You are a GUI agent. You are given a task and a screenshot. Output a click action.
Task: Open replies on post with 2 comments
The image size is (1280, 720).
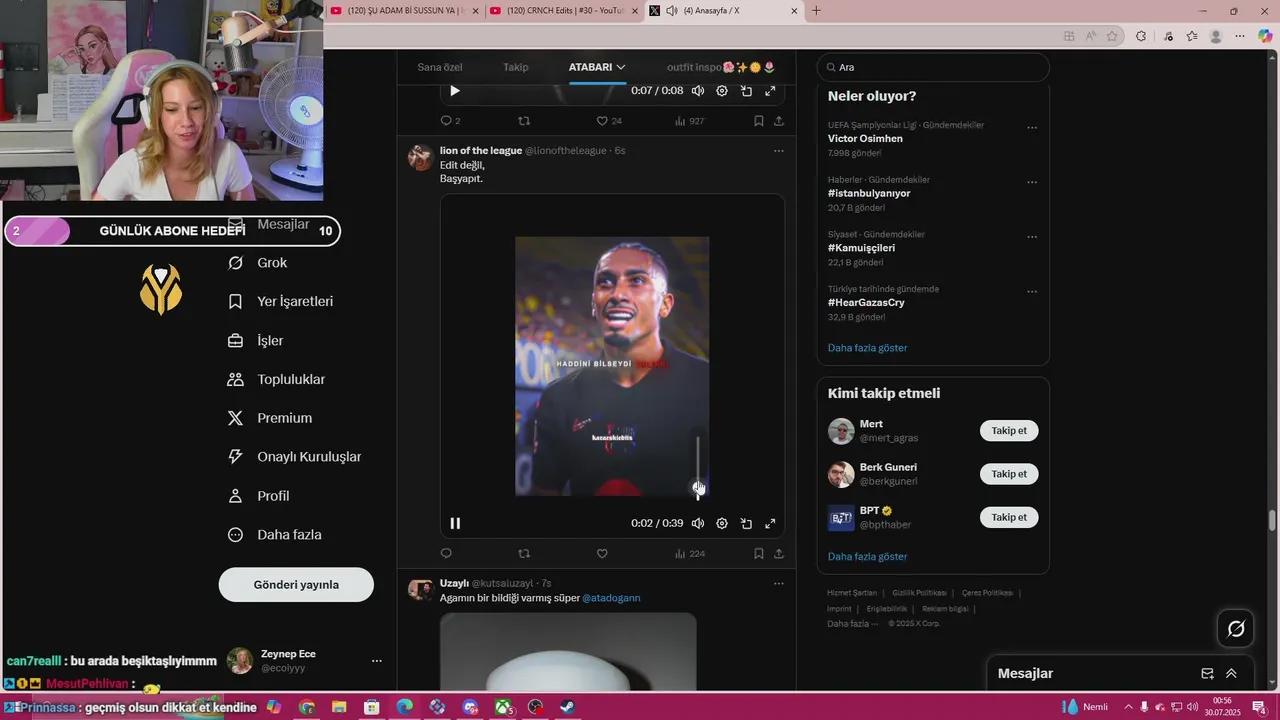coord(450,121)
